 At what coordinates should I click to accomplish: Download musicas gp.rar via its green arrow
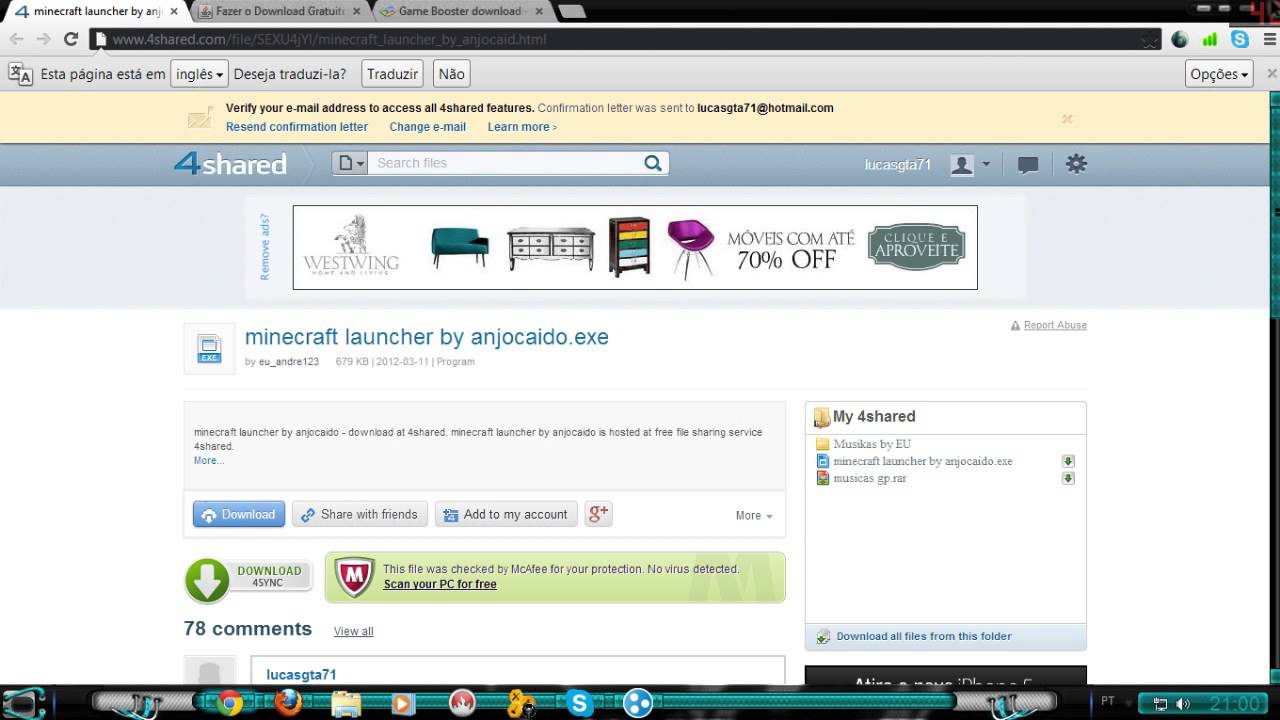click(x=1068, y=478)
